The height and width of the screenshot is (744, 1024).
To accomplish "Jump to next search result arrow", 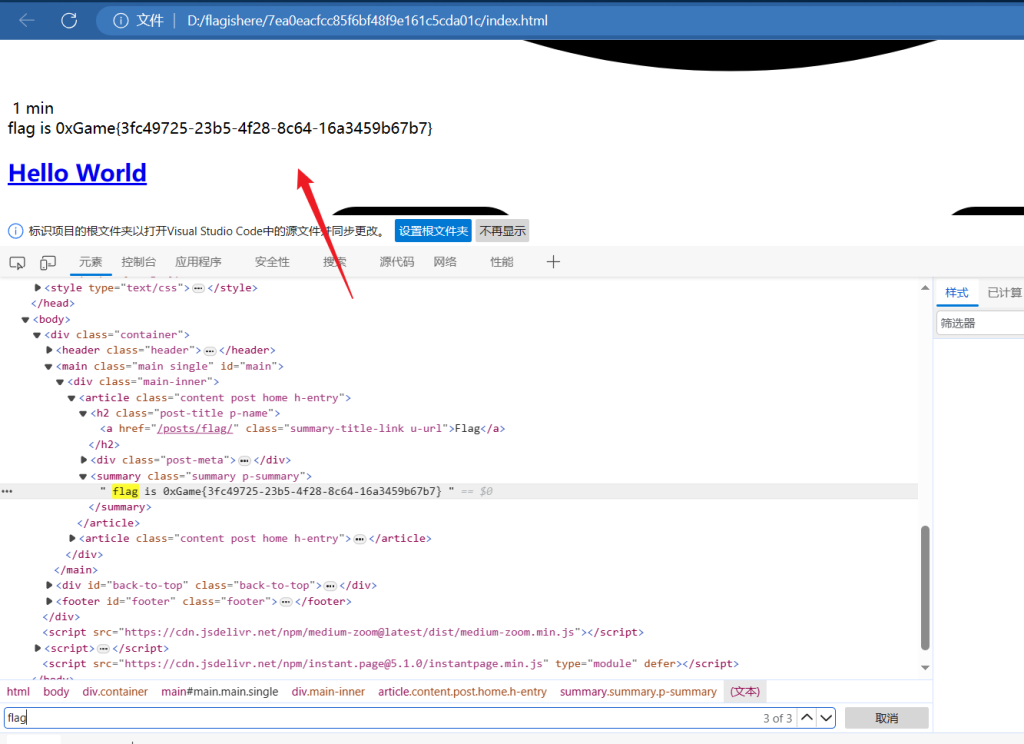I will [x=826, y=718].
